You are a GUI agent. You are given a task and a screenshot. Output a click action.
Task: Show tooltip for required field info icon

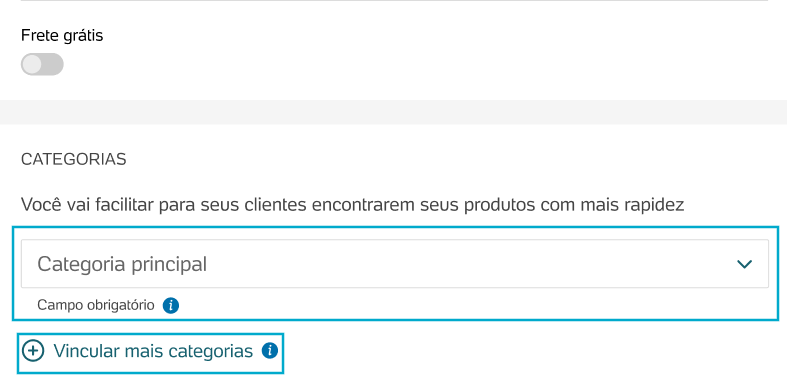pyautogui.click(x=171, y=305)
